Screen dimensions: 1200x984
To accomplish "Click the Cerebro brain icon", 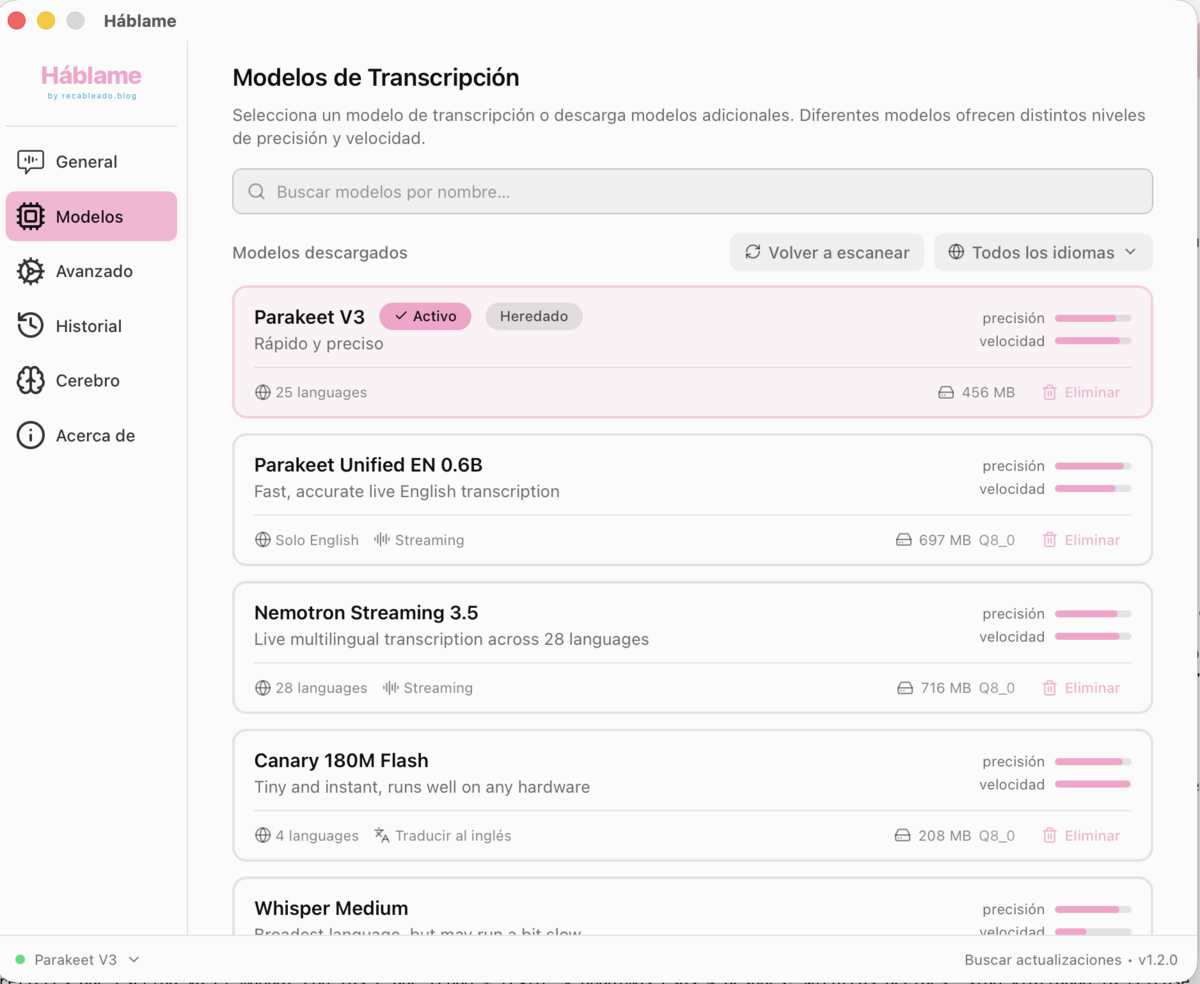I will pyautogui.click(x=31, y=381).
